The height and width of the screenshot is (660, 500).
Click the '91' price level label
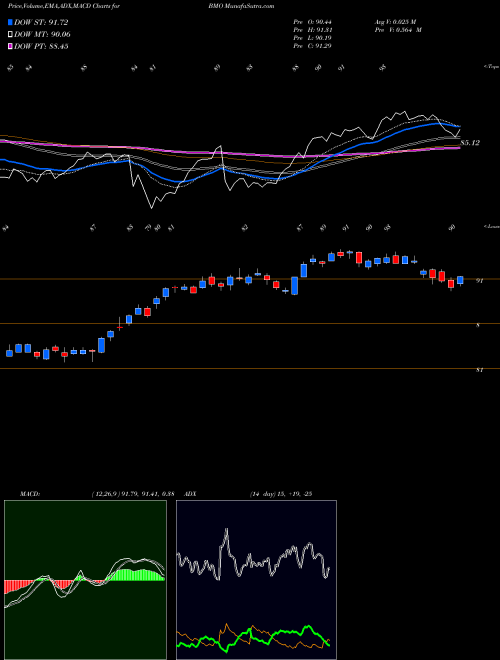pos(479,281)
